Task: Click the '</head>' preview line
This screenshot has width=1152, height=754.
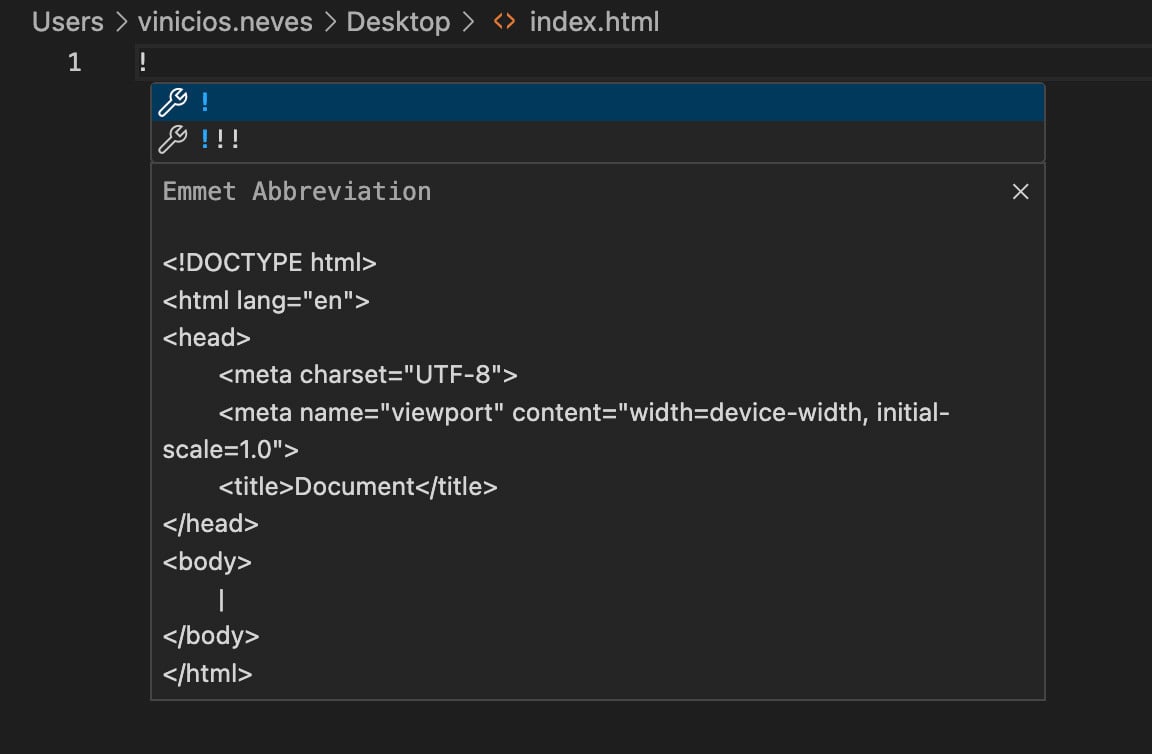Action: coord(211,524)
